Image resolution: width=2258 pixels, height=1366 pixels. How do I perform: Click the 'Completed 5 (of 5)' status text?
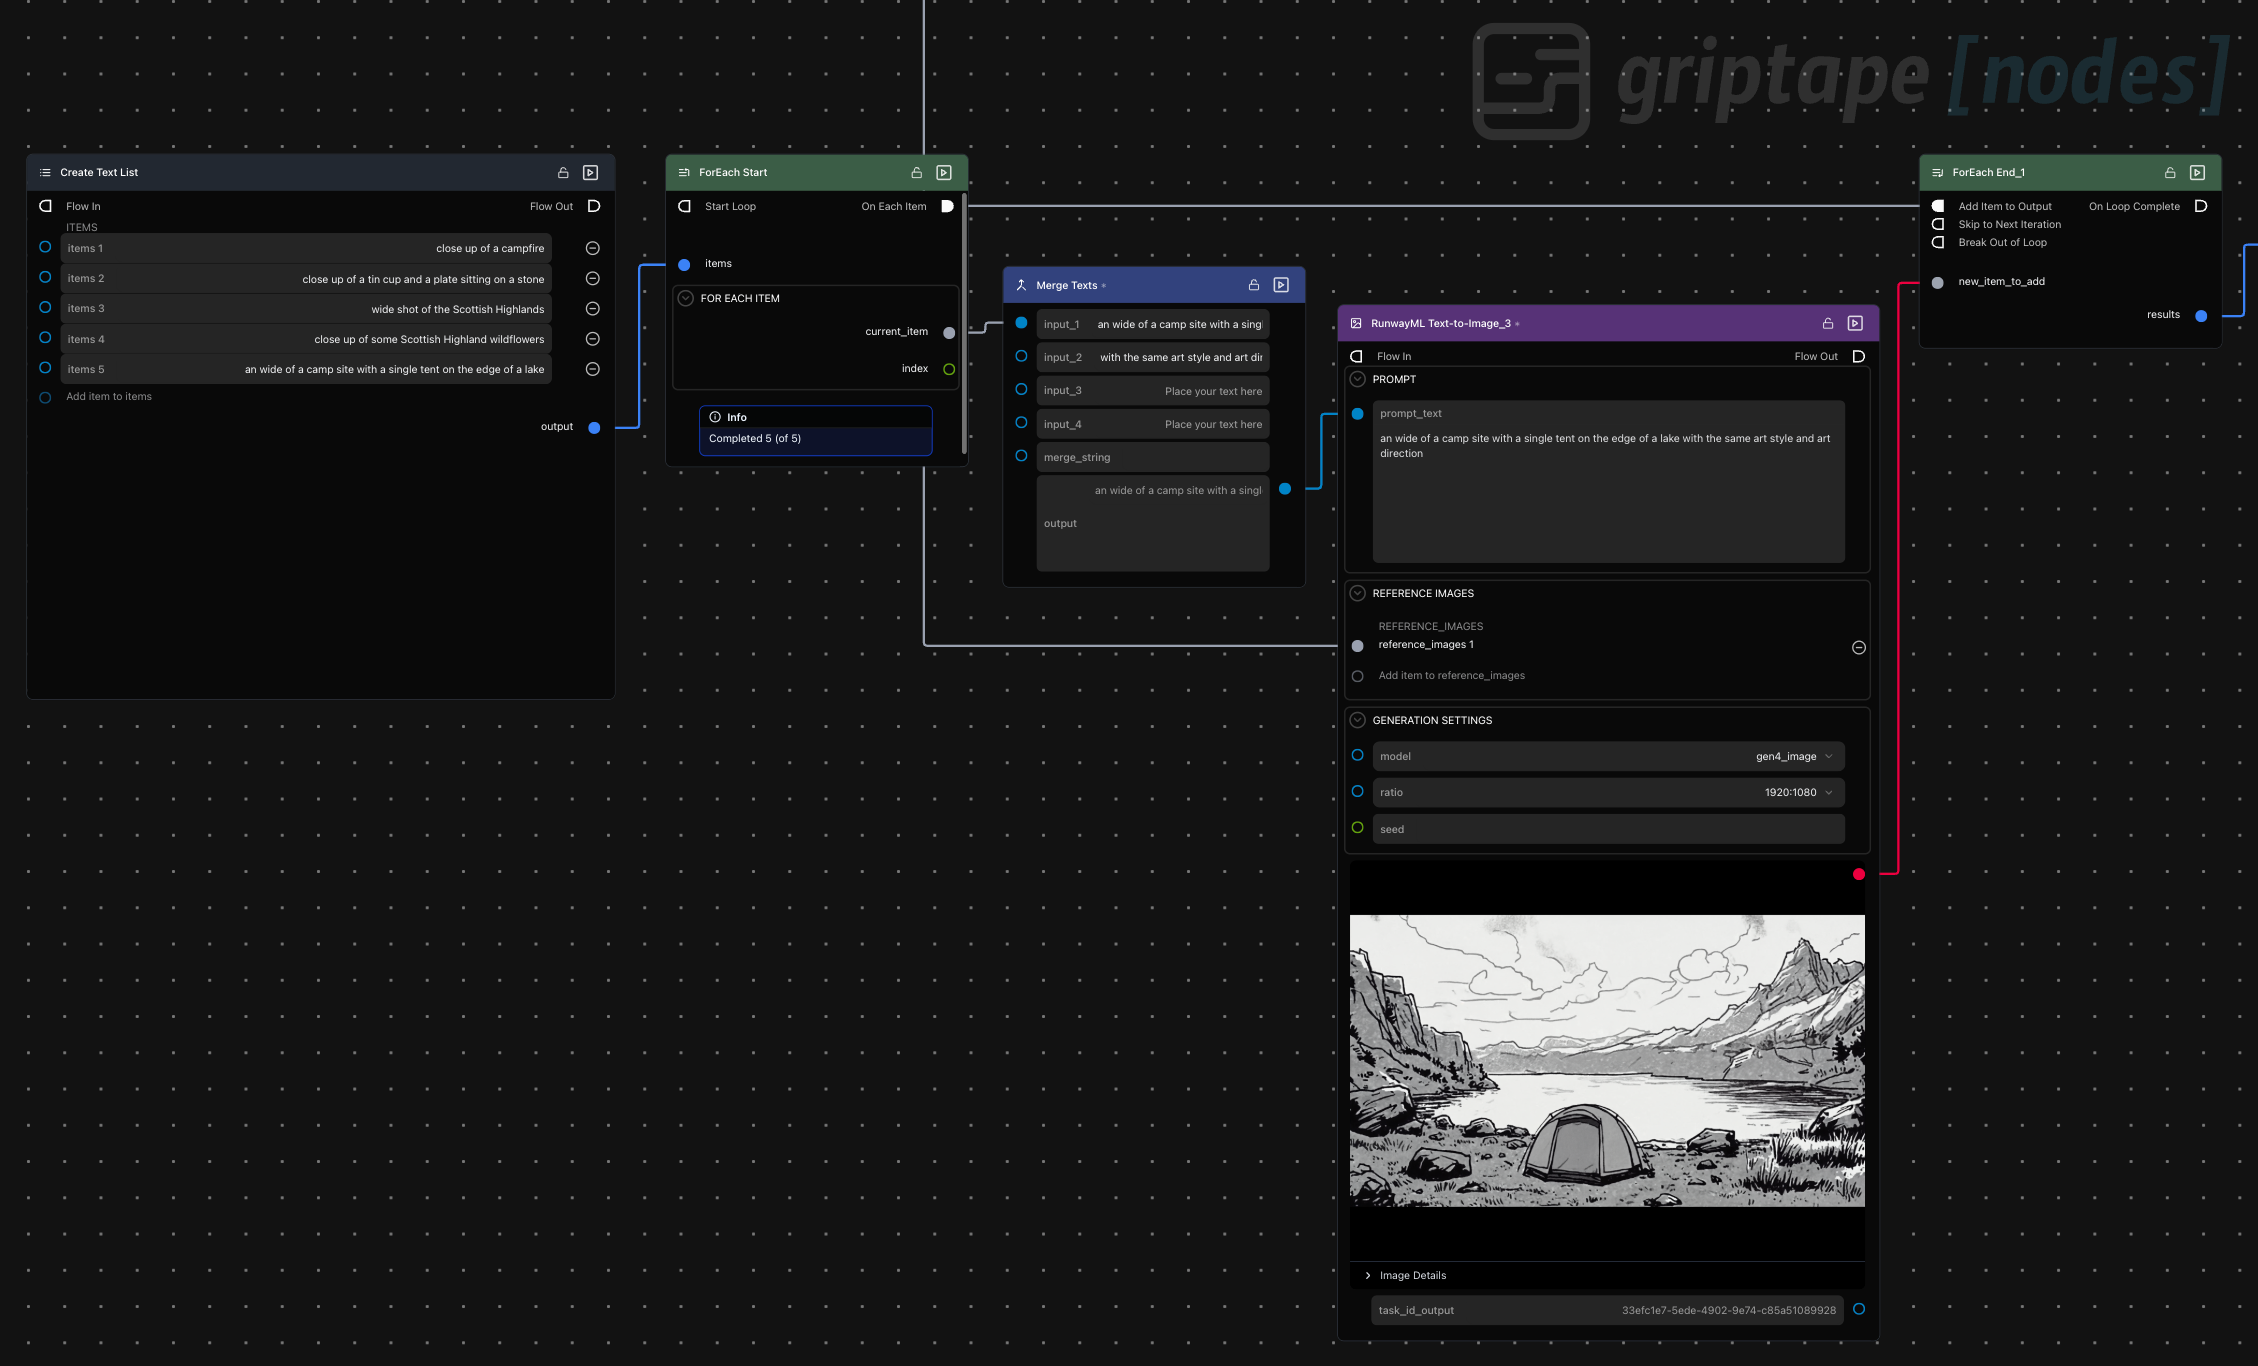(x=755, y=438)
